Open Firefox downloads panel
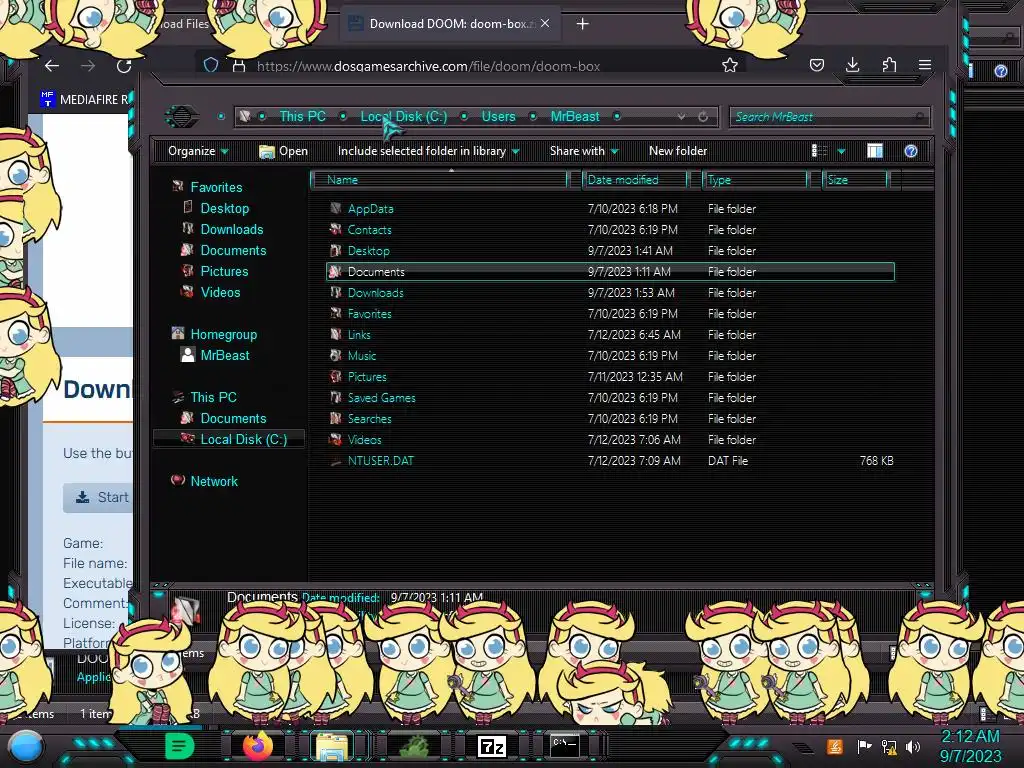The height and width of the screenshot is (768, 1024). coord(852,65)
